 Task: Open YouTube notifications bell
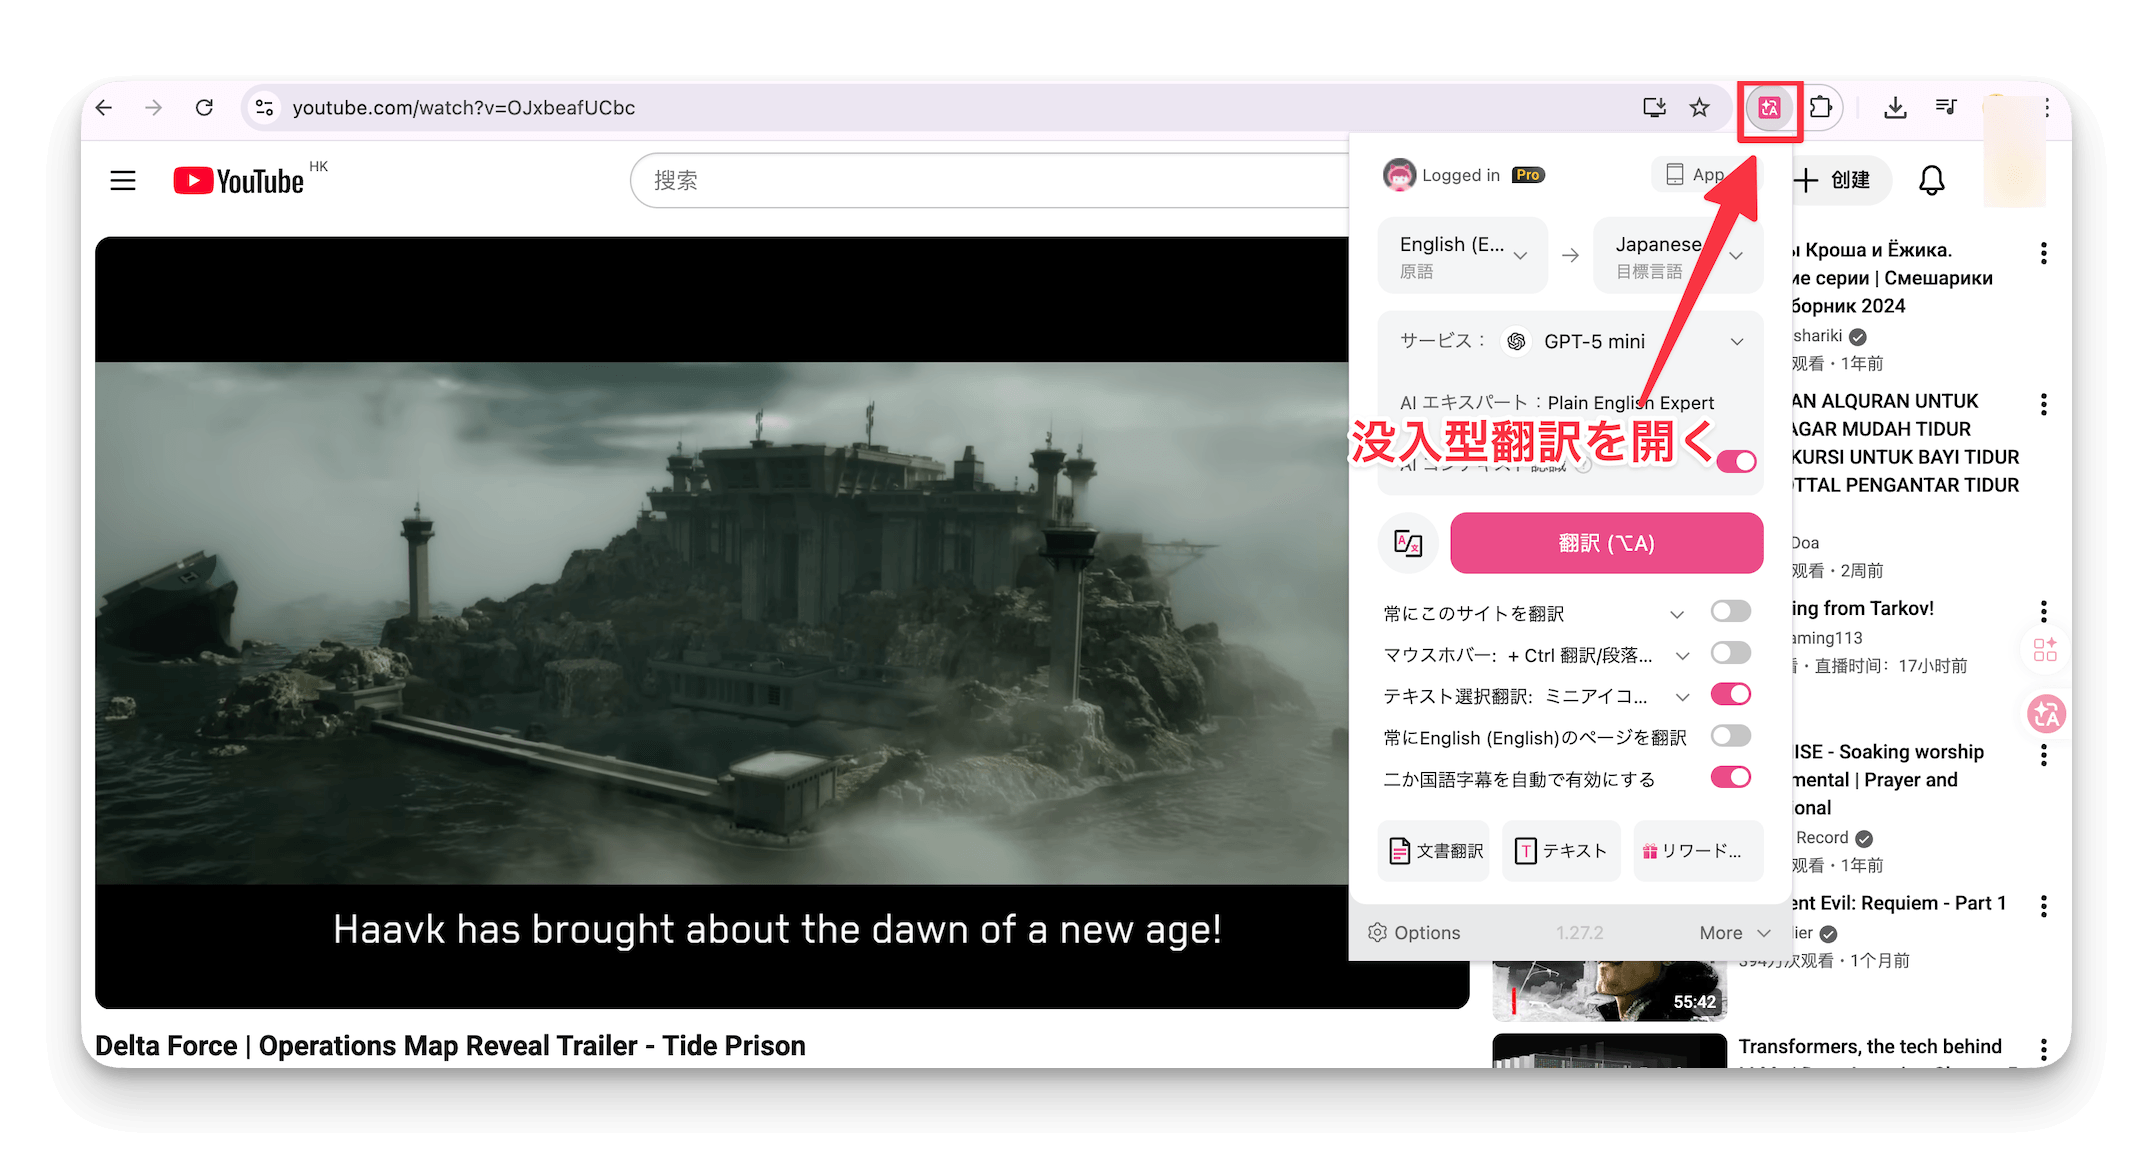1931,180
